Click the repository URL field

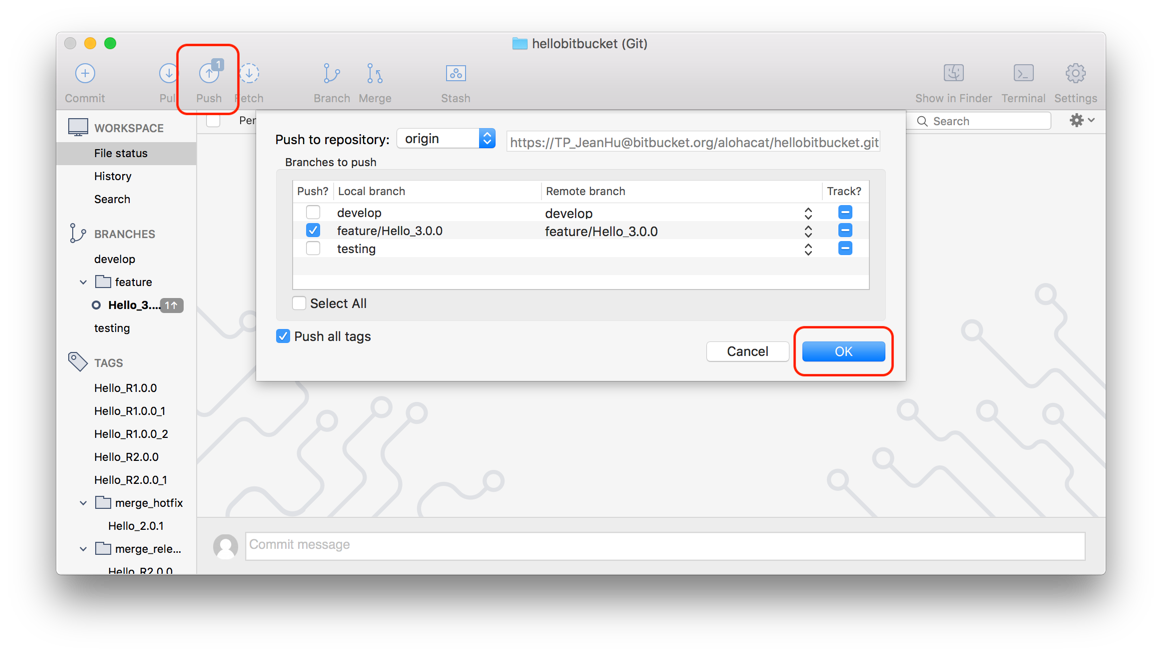[694, 142]
